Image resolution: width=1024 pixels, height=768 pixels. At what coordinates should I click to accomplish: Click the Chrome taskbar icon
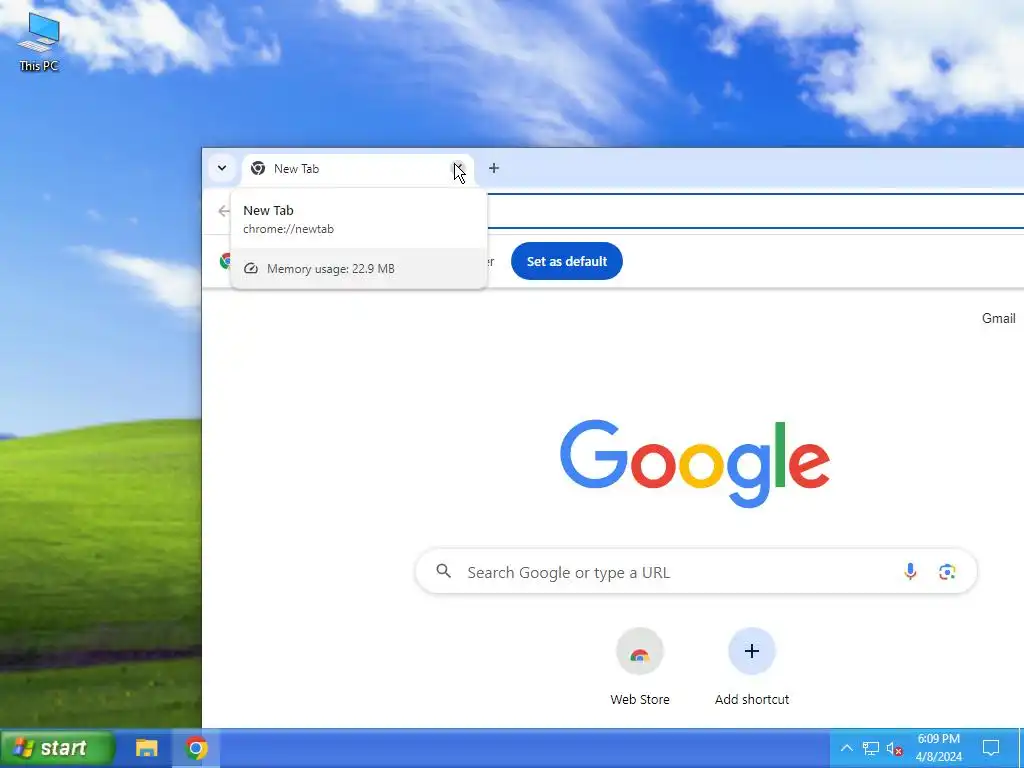coord(196,748)
